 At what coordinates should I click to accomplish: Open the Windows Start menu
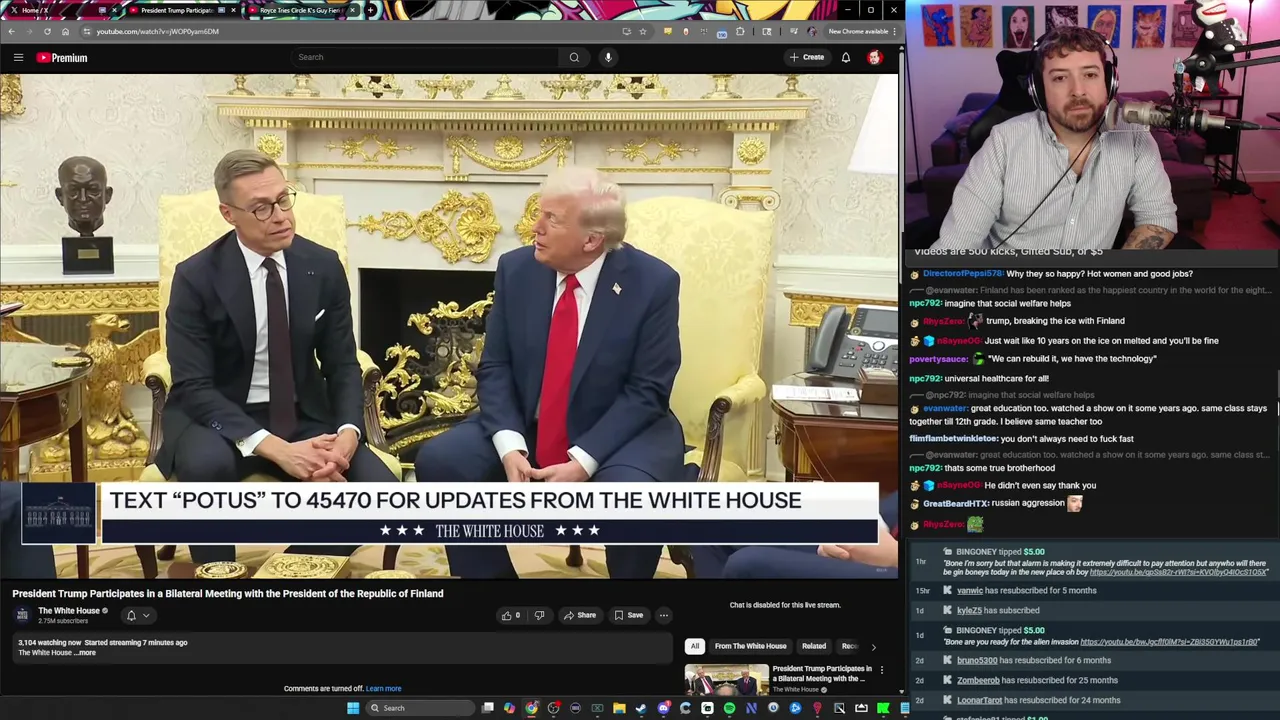(352, 708)
